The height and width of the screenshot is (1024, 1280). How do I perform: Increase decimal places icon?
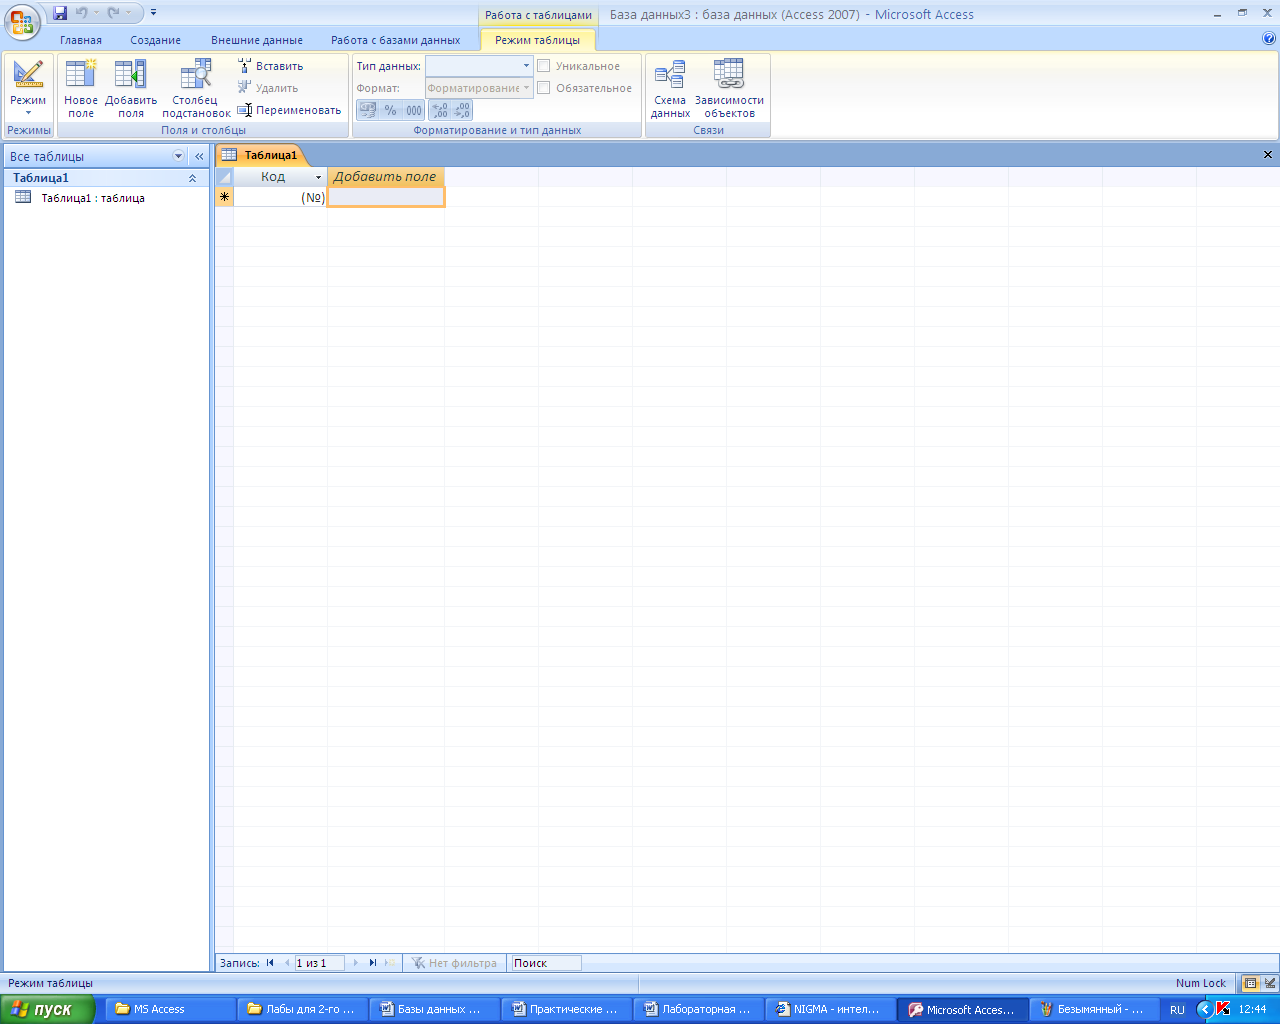coord(439,110)
